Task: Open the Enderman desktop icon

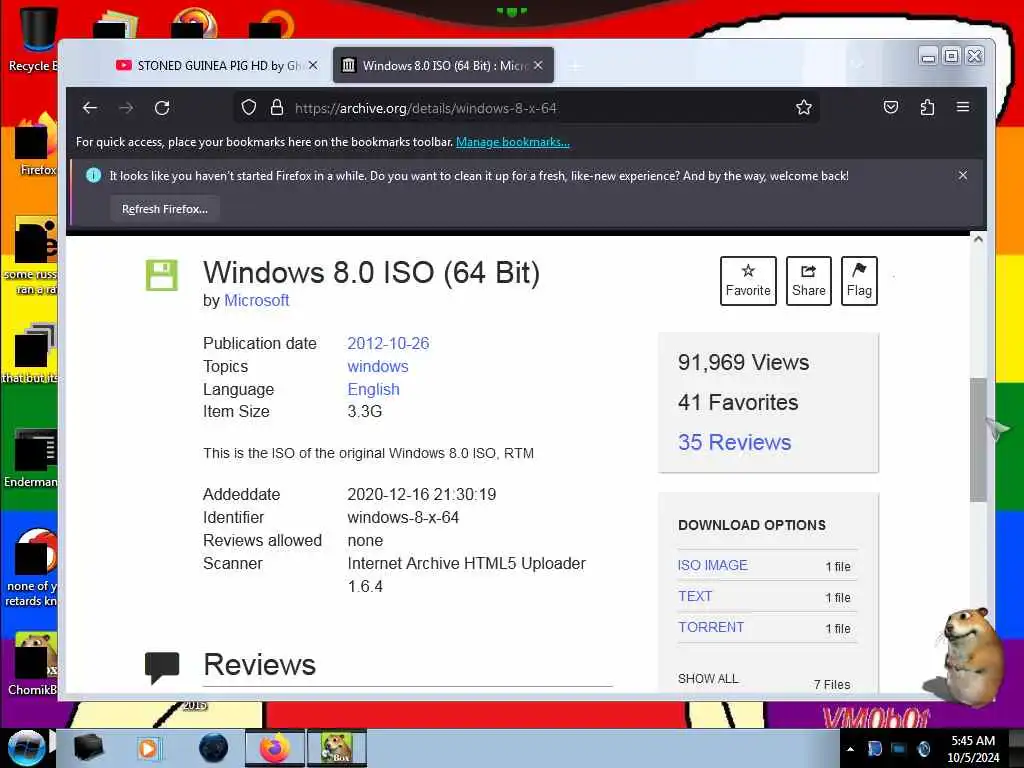Action: (31, 458)
